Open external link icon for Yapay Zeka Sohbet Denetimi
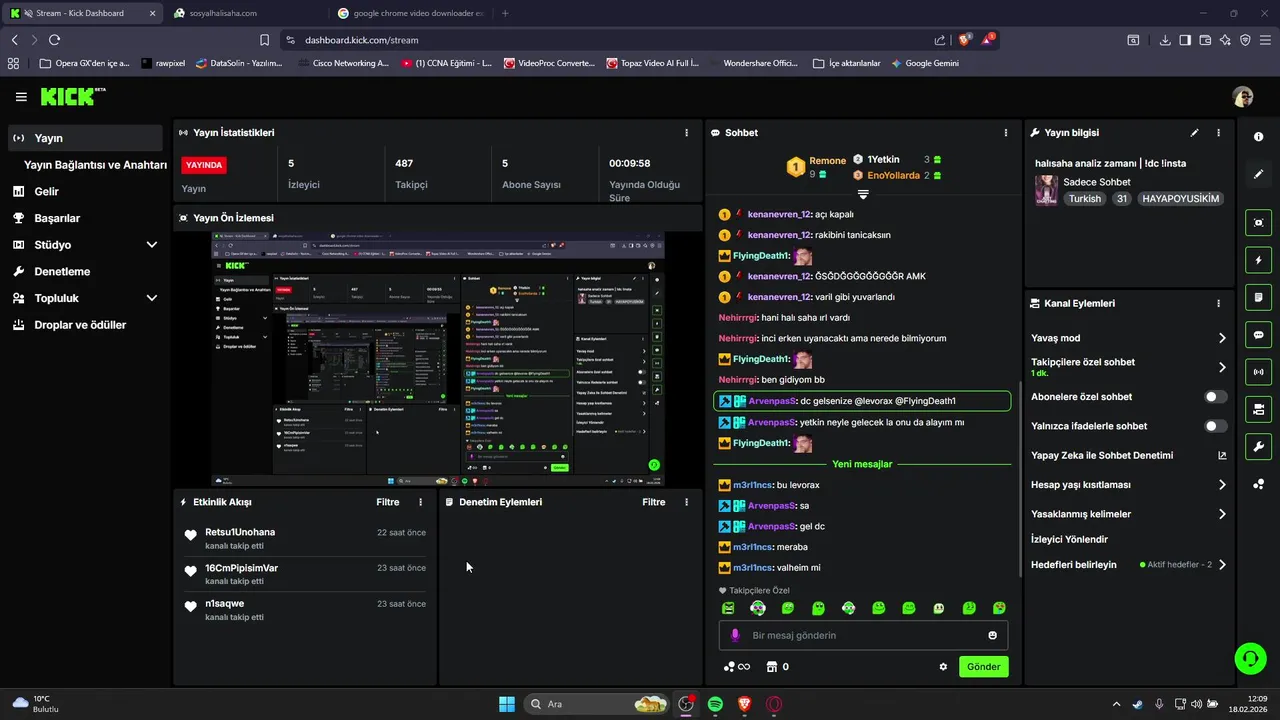The width and height of the screenshot is (1280, 720). pyautogui.click(x=1222, y=455)
